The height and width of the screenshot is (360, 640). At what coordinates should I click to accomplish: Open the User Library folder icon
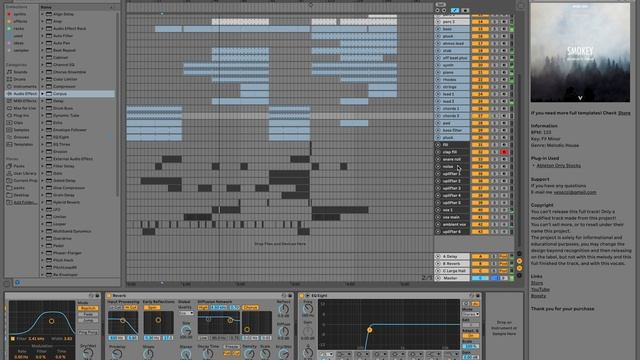(9, 173)
